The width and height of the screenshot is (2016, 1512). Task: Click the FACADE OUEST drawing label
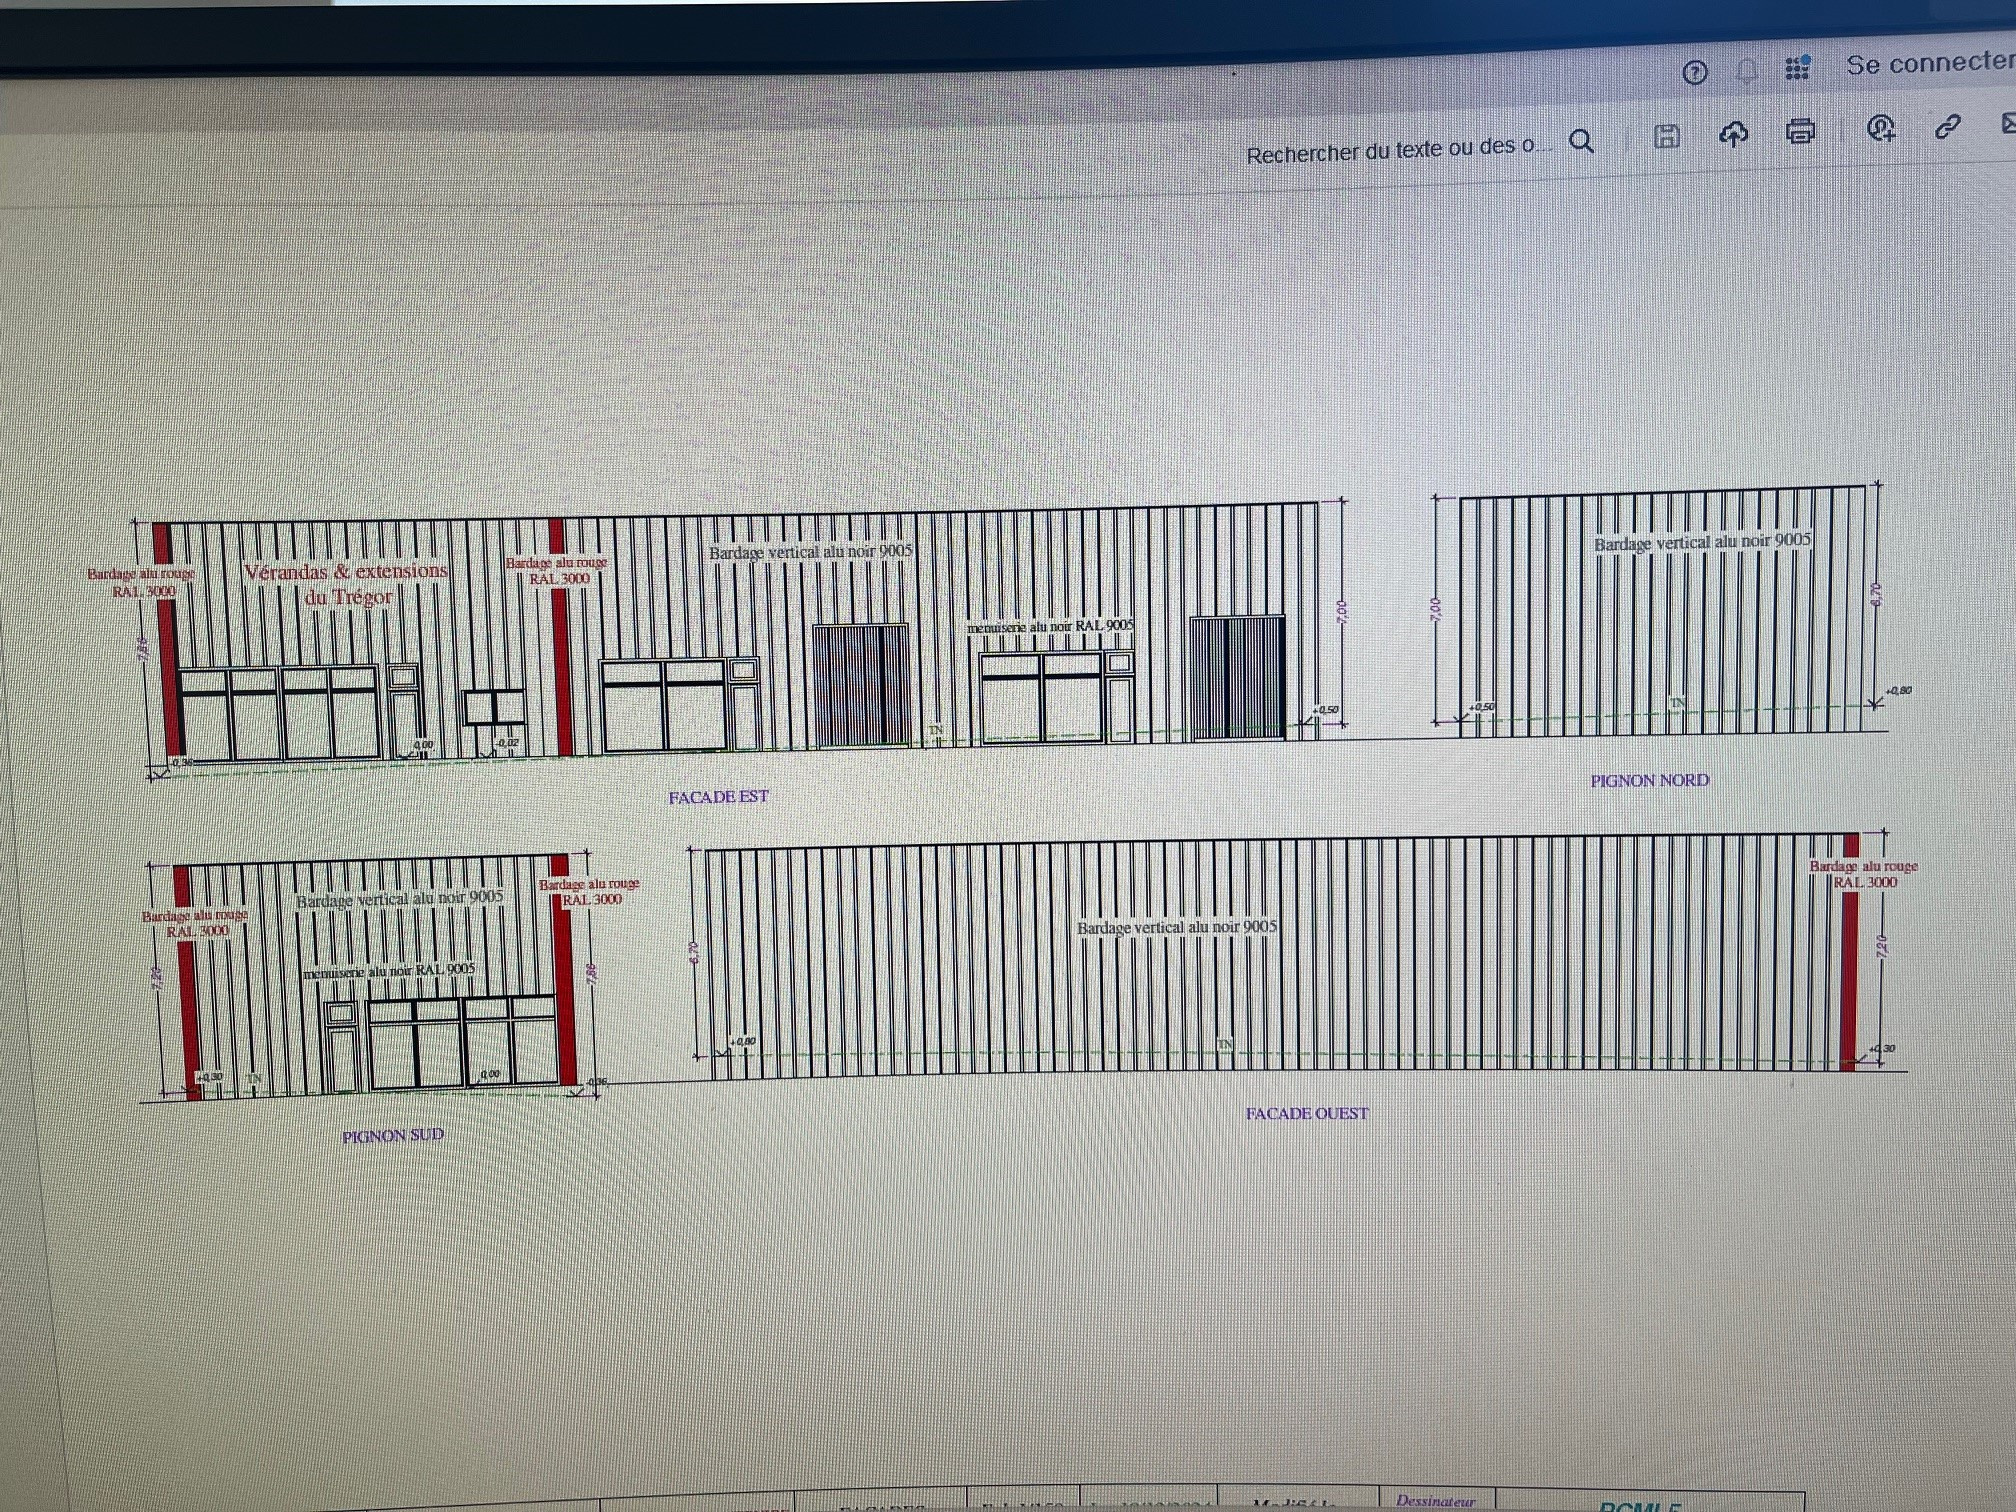pos(1306,1113)
